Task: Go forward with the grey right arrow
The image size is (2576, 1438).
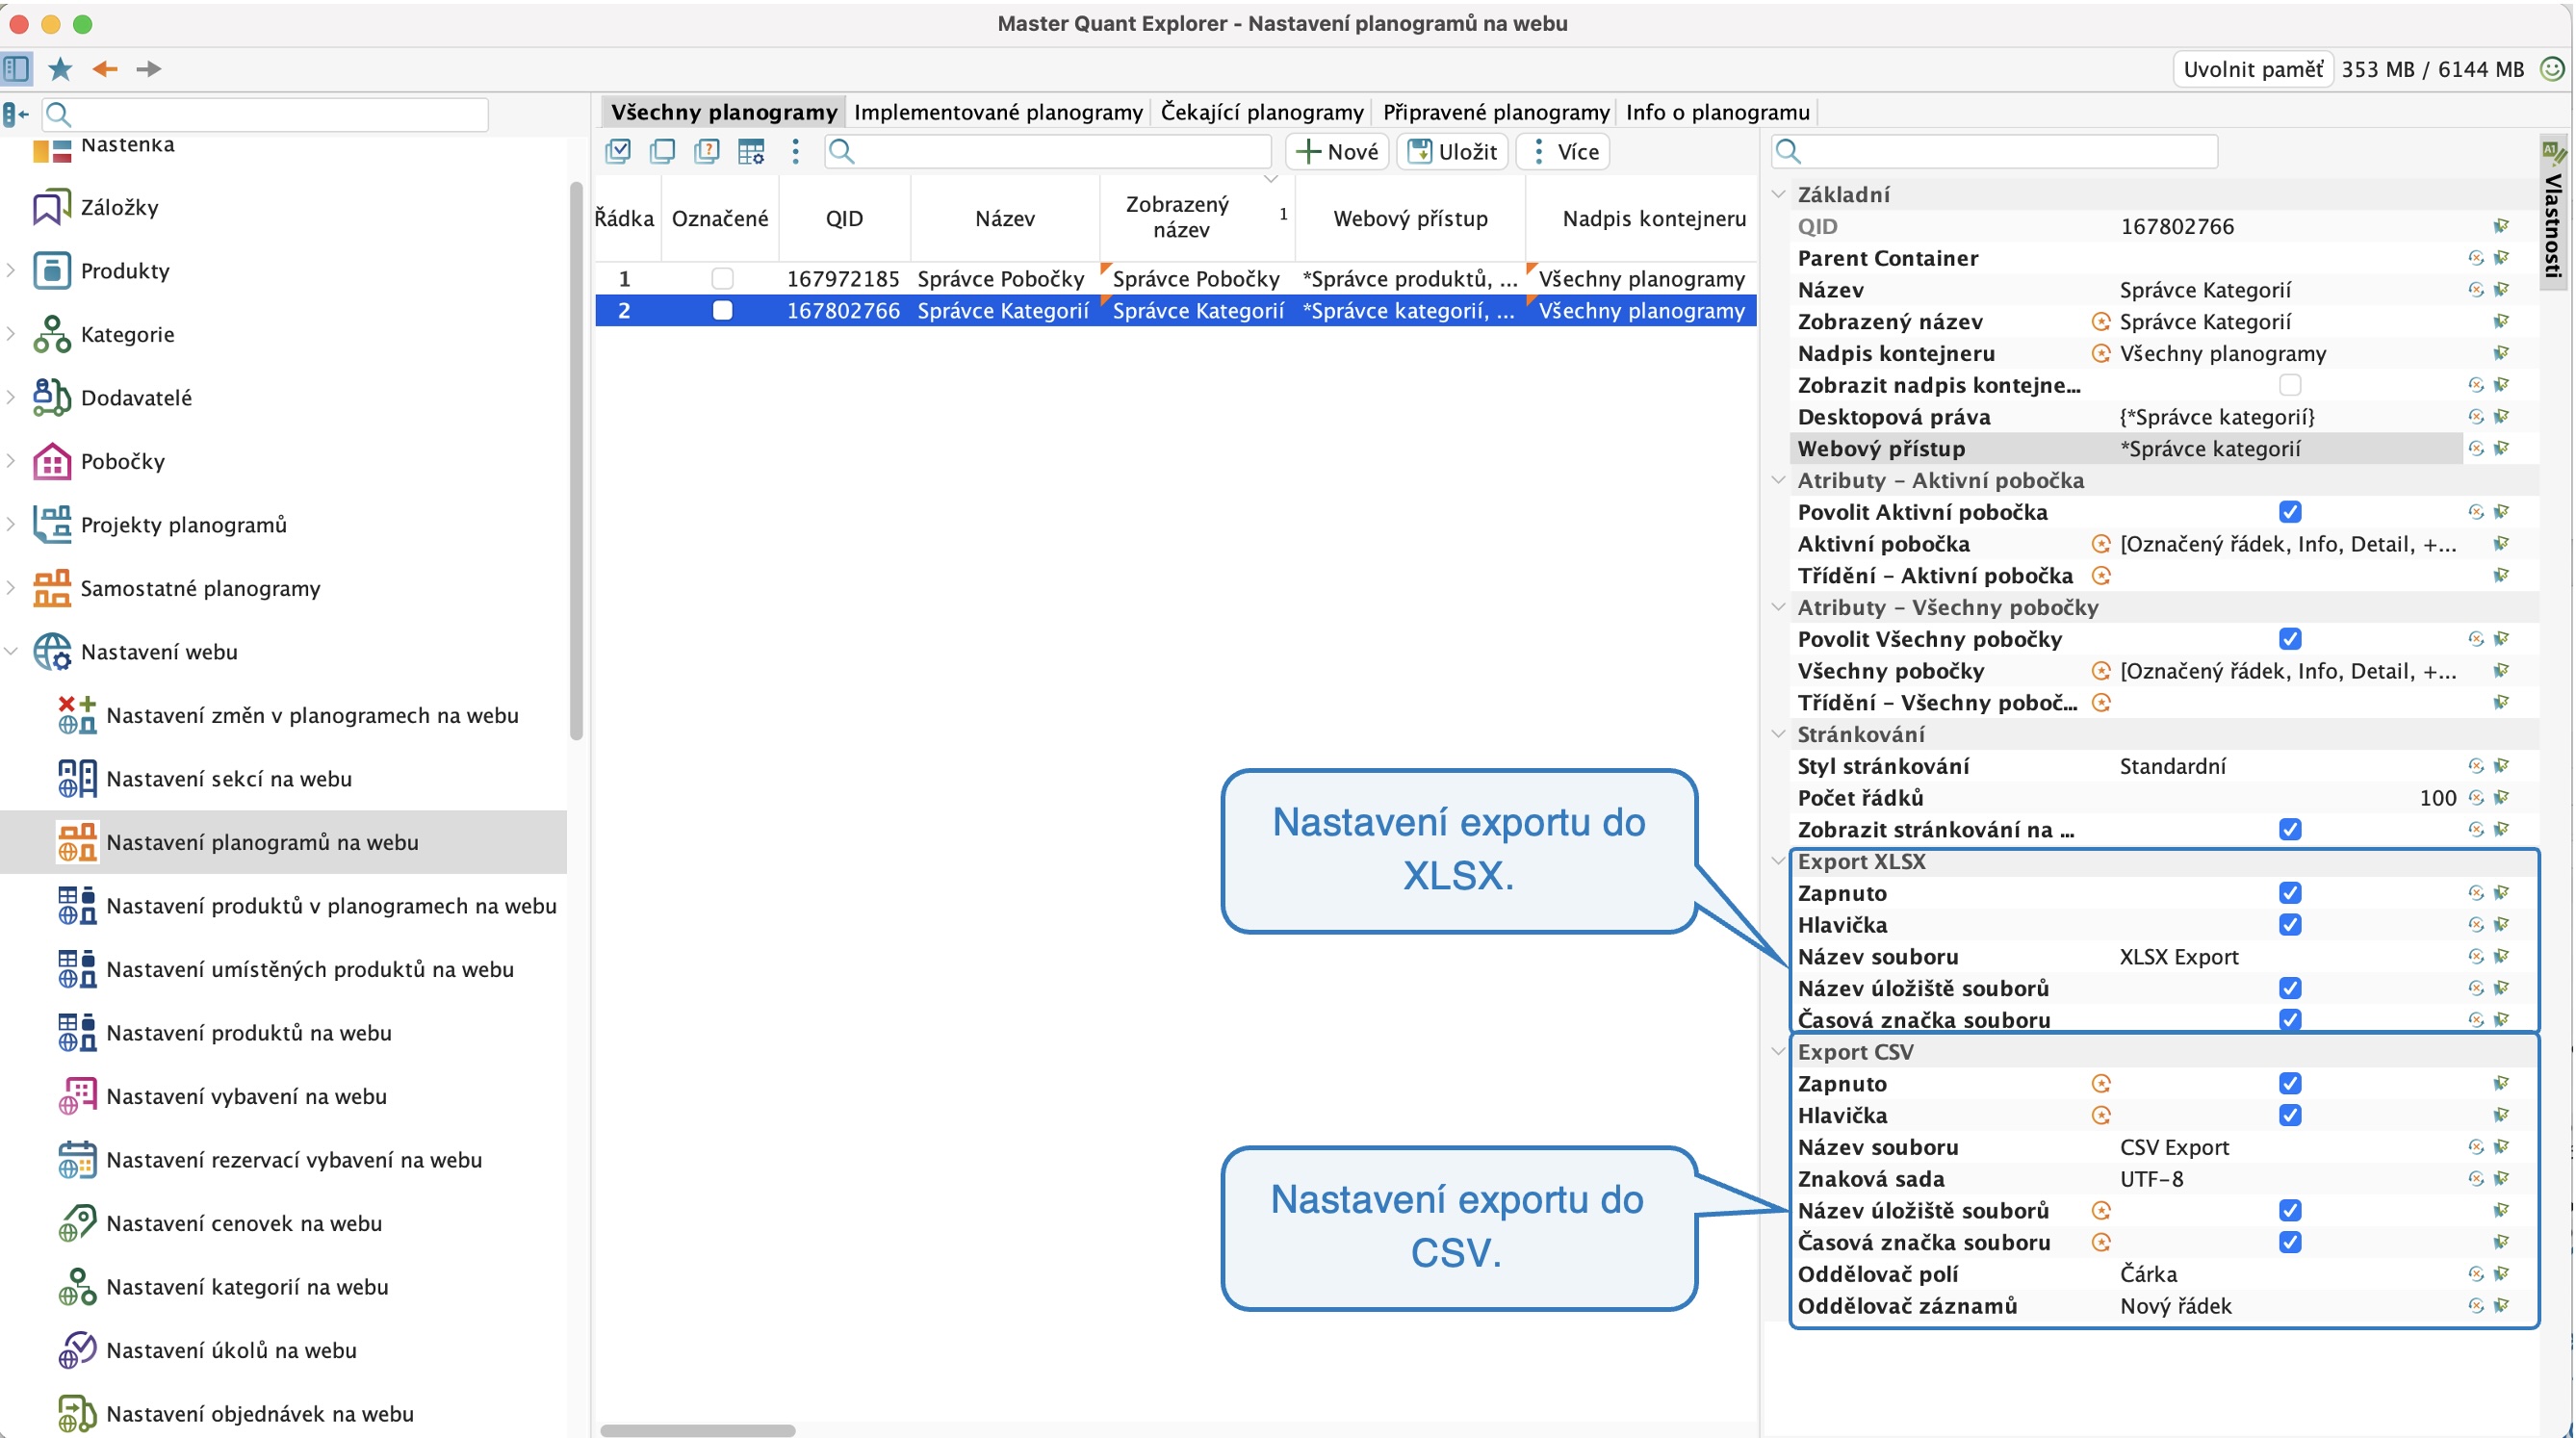Action: pyautogui.click(x=148, y=68)
